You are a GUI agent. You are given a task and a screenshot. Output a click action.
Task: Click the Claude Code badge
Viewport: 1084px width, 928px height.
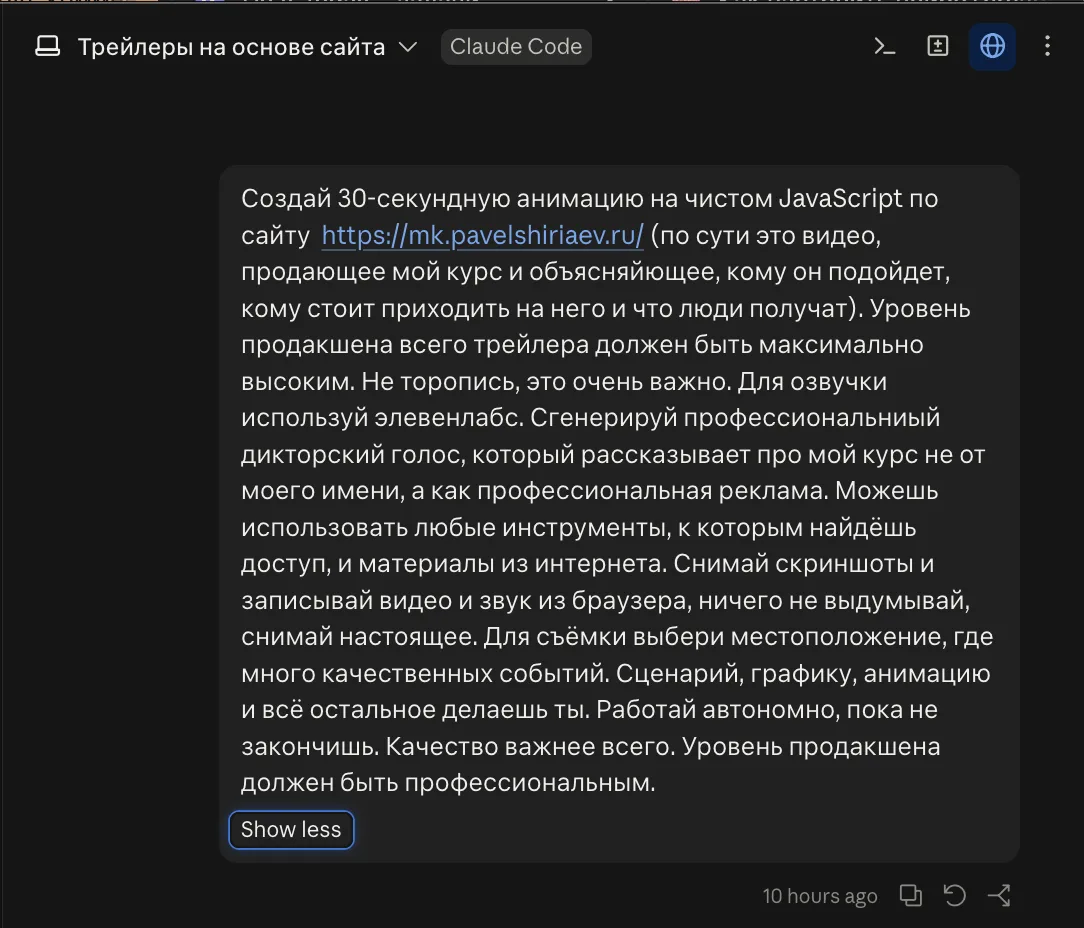tap(516, 46)
